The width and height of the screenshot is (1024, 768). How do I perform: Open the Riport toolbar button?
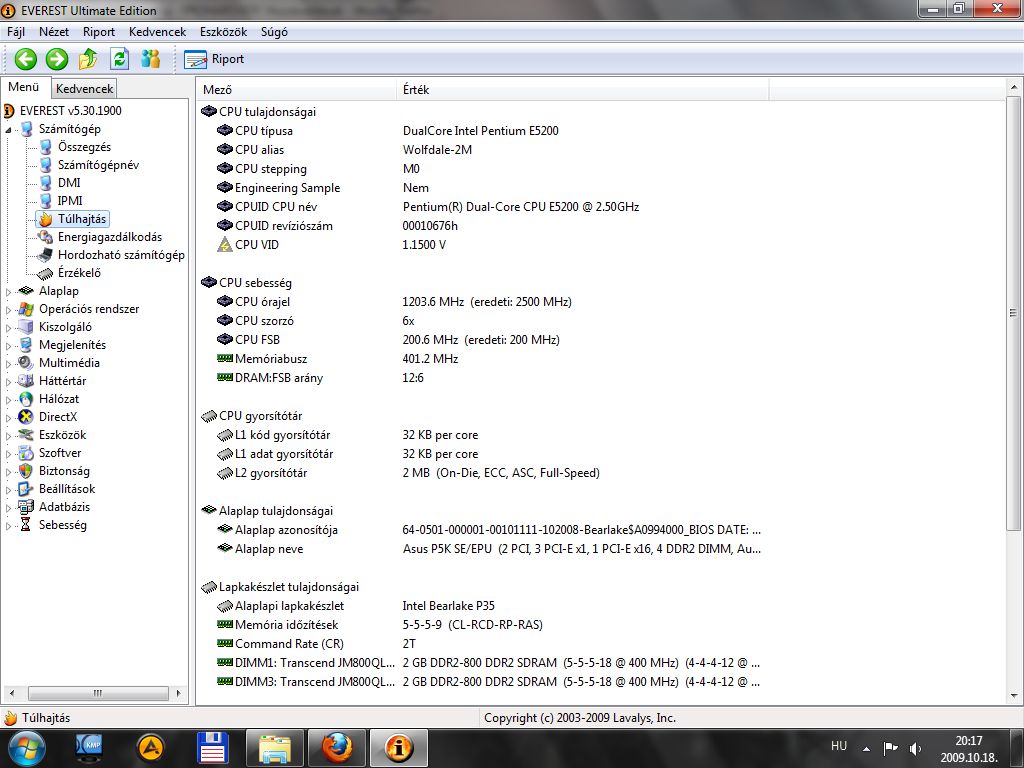(x=214, y=59)
